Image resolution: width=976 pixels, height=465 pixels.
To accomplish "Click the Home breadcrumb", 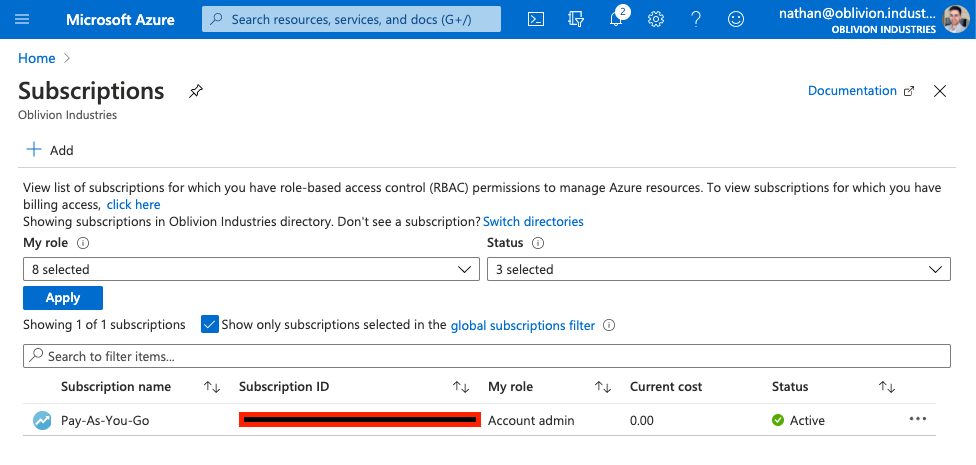I will click(x=37, y=58).
